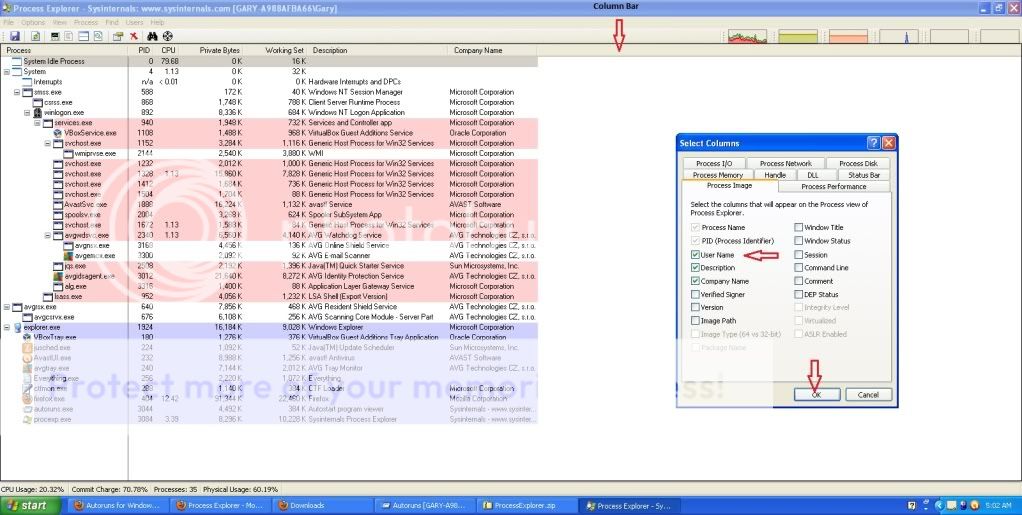Collapse the System tree node

(x=7, y=72)
